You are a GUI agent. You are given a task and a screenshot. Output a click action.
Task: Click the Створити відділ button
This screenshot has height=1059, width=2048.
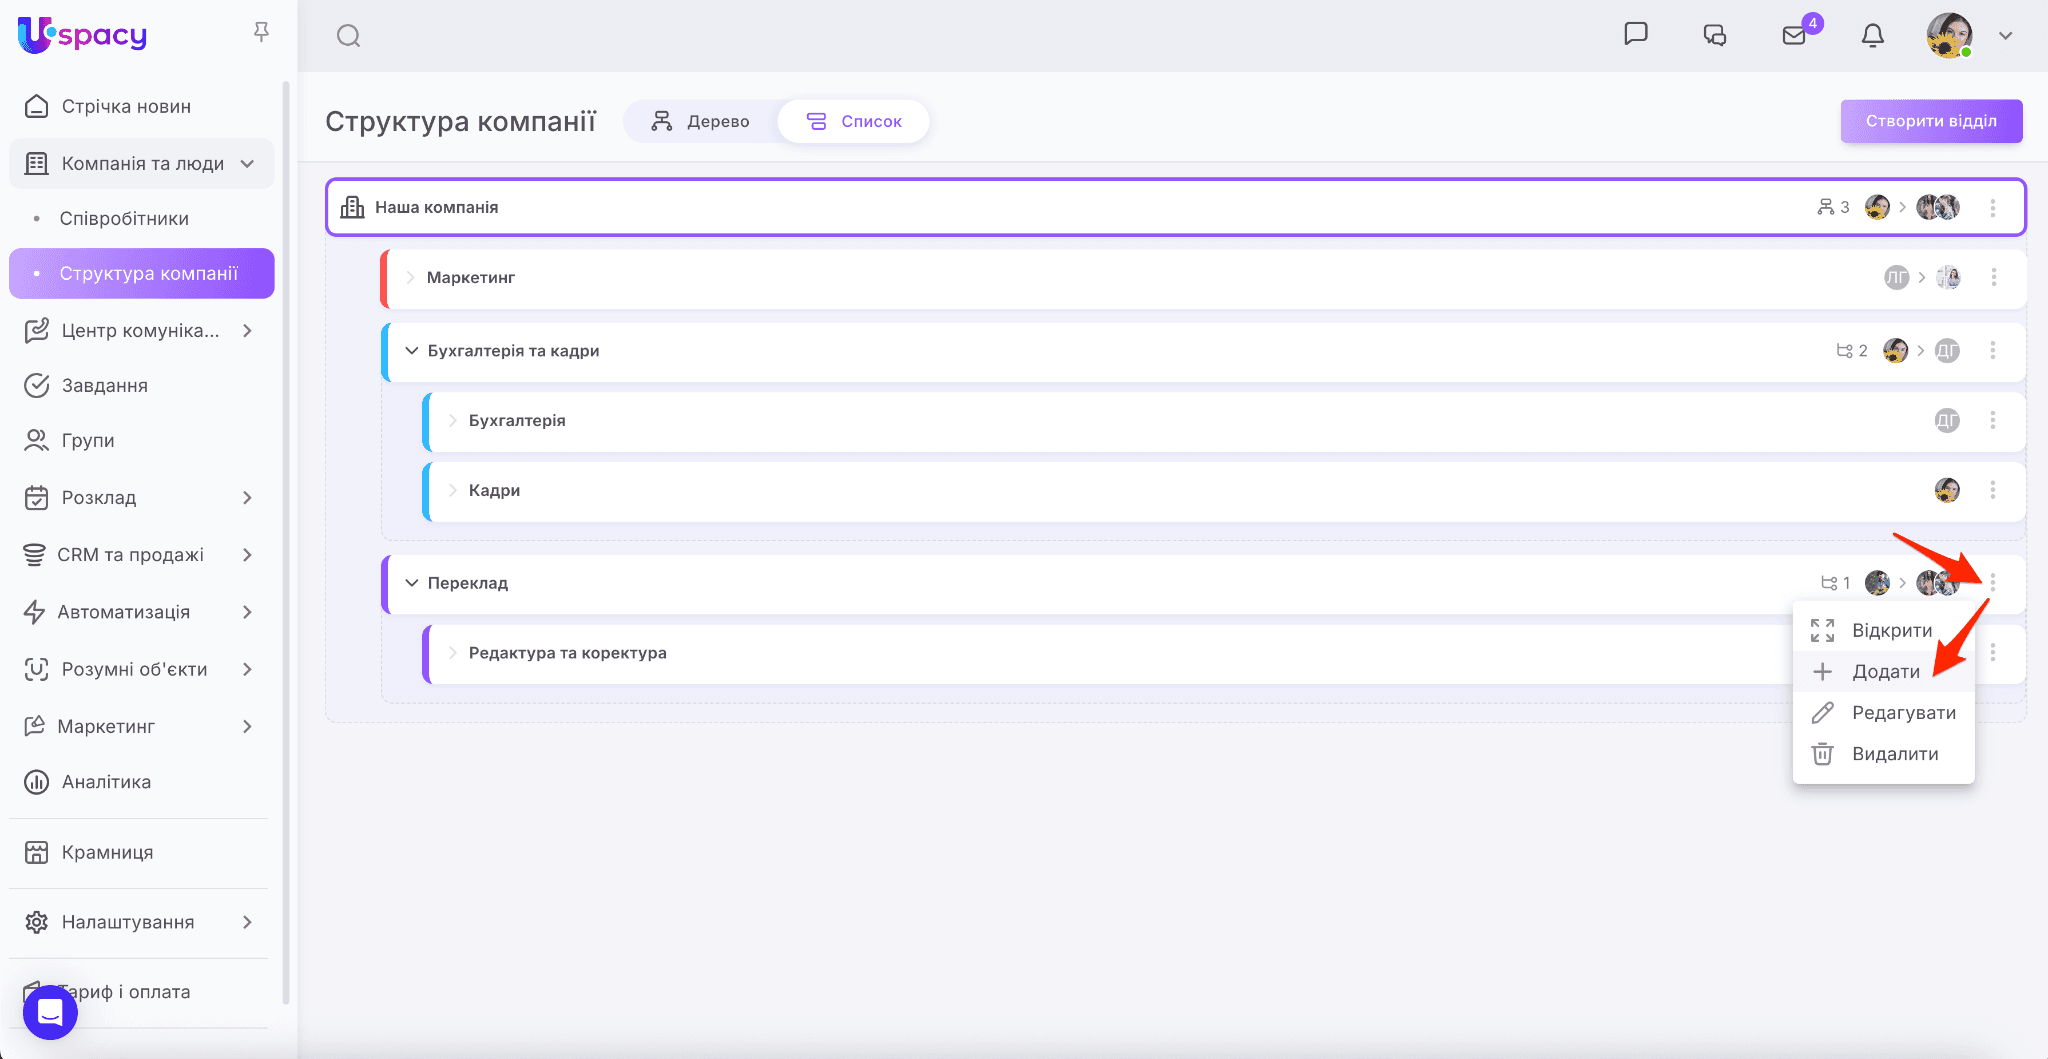pos(1931,121)
